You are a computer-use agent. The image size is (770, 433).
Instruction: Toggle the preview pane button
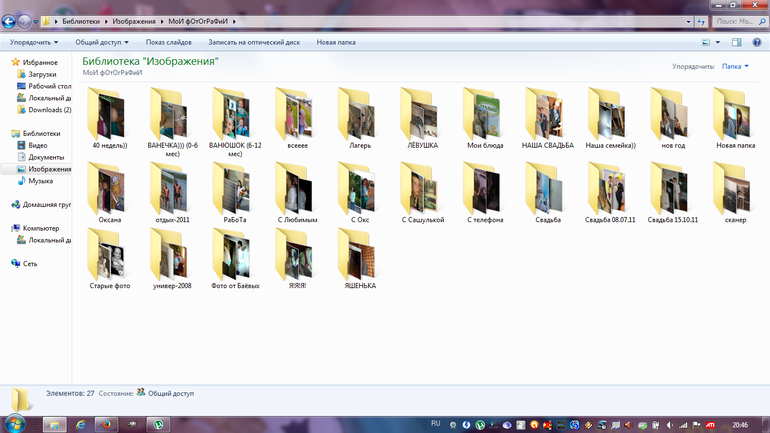point(736,43)
